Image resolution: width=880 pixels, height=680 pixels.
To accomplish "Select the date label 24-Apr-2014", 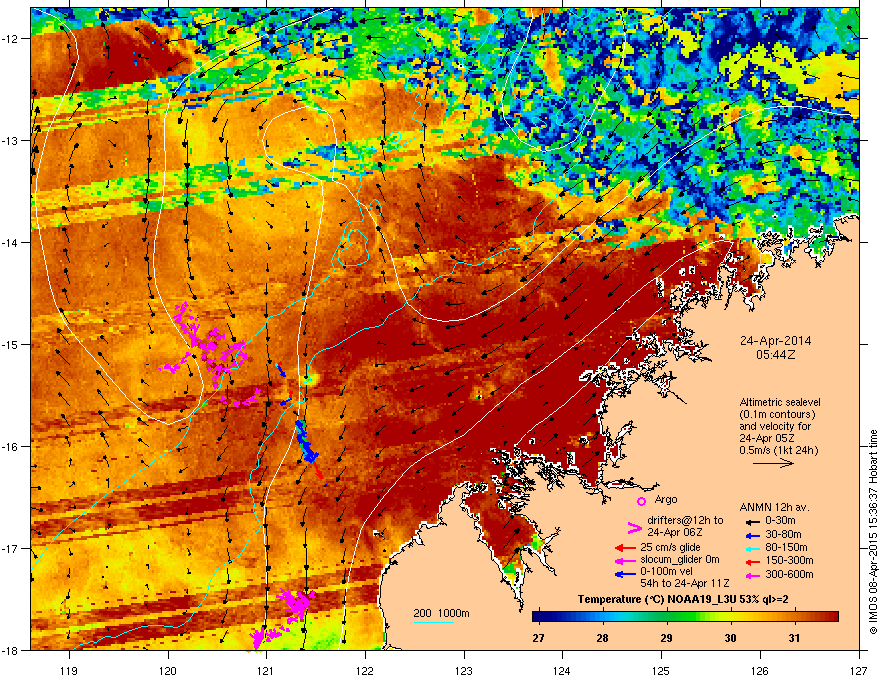I will pyautogui.click(x=775, y=341).
